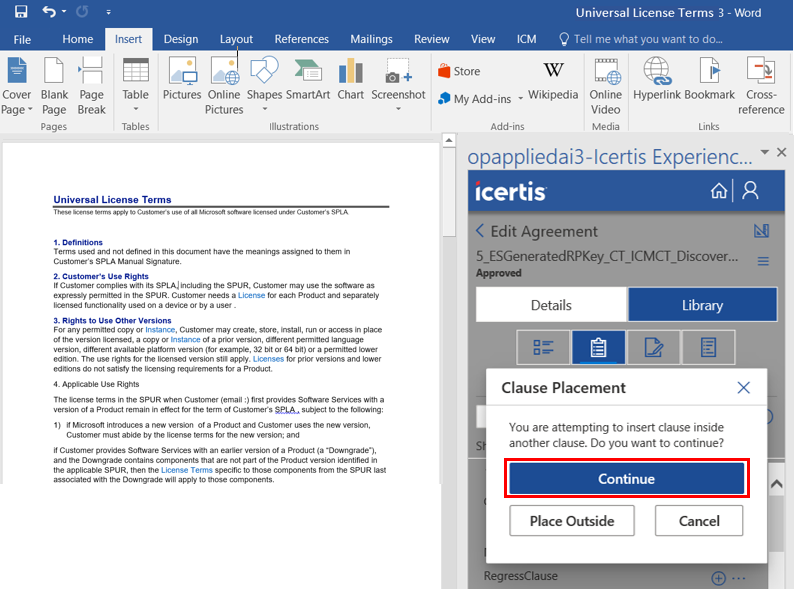Insert a Chart
Screen dimensions: 794x589
[x=350, y=79]
